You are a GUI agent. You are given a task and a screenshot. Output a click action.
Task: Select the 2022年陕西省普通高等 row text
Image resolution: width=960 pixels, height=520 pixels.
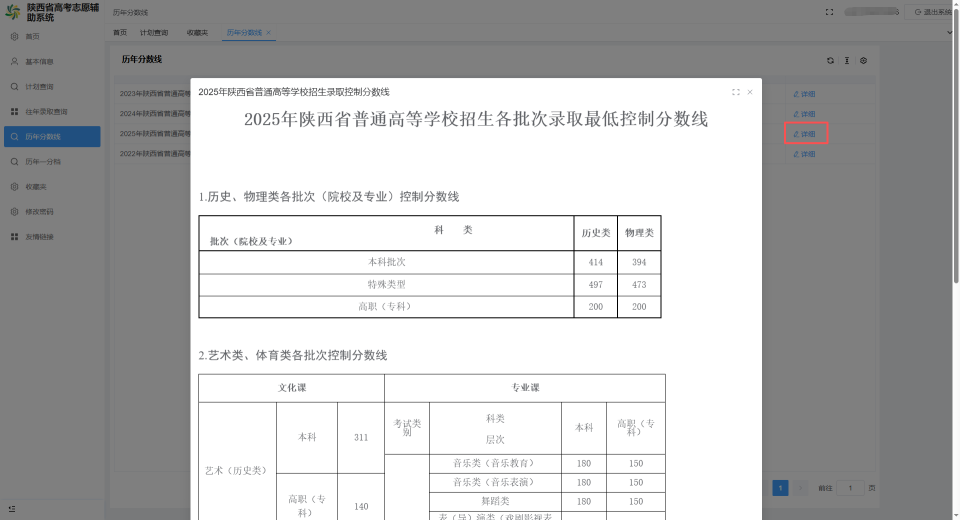155,154
